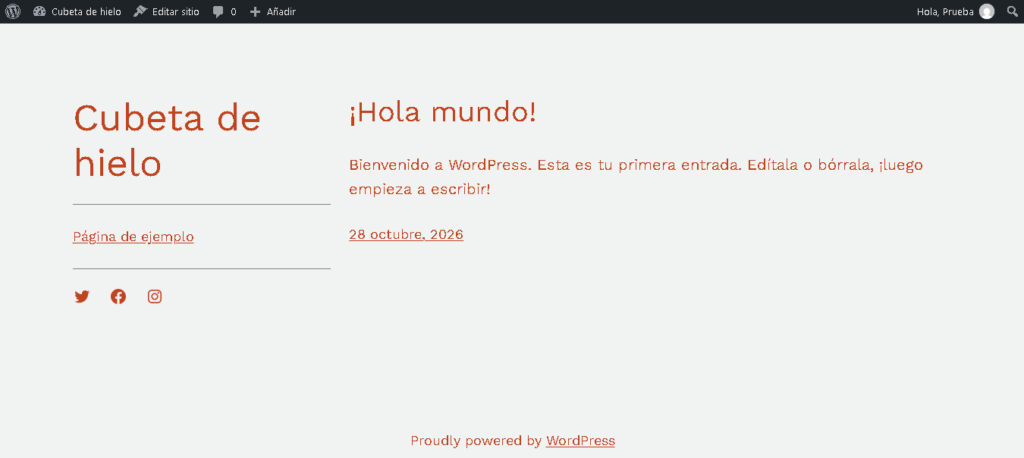Click the Bienvenido a WordPress paragraph text
Screen dimensions: 1024x458
click(636, 176)
